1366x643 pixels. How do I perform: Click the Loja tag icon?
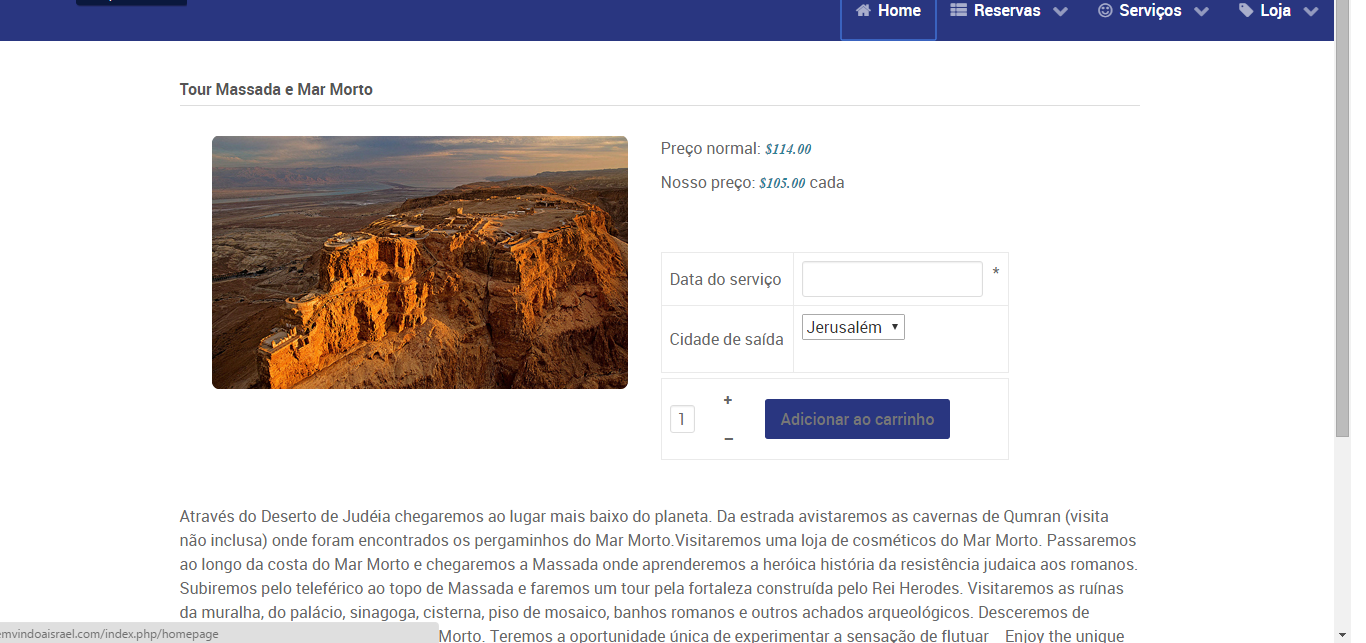click(x=1246, y=11)
